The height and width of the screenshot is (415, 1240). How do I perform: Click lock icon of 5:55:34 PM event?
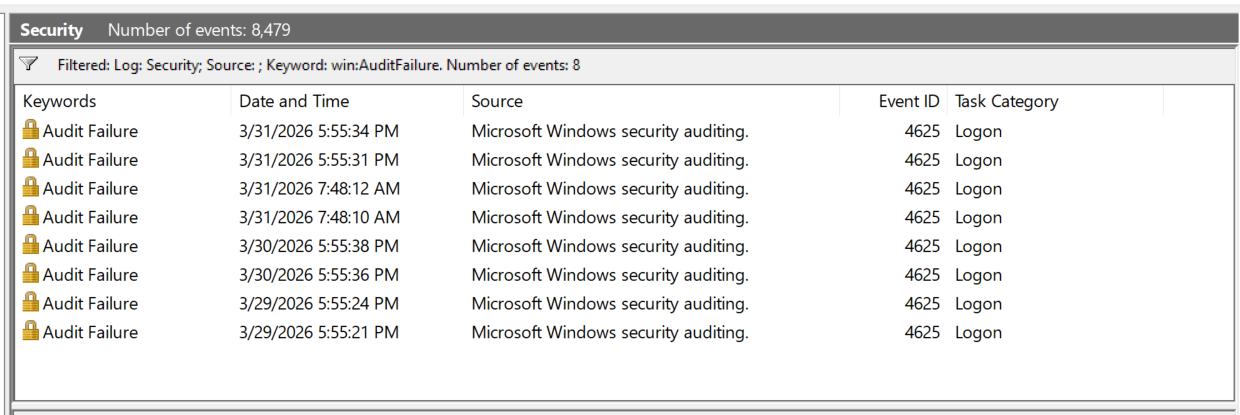(x=31, y=130)
